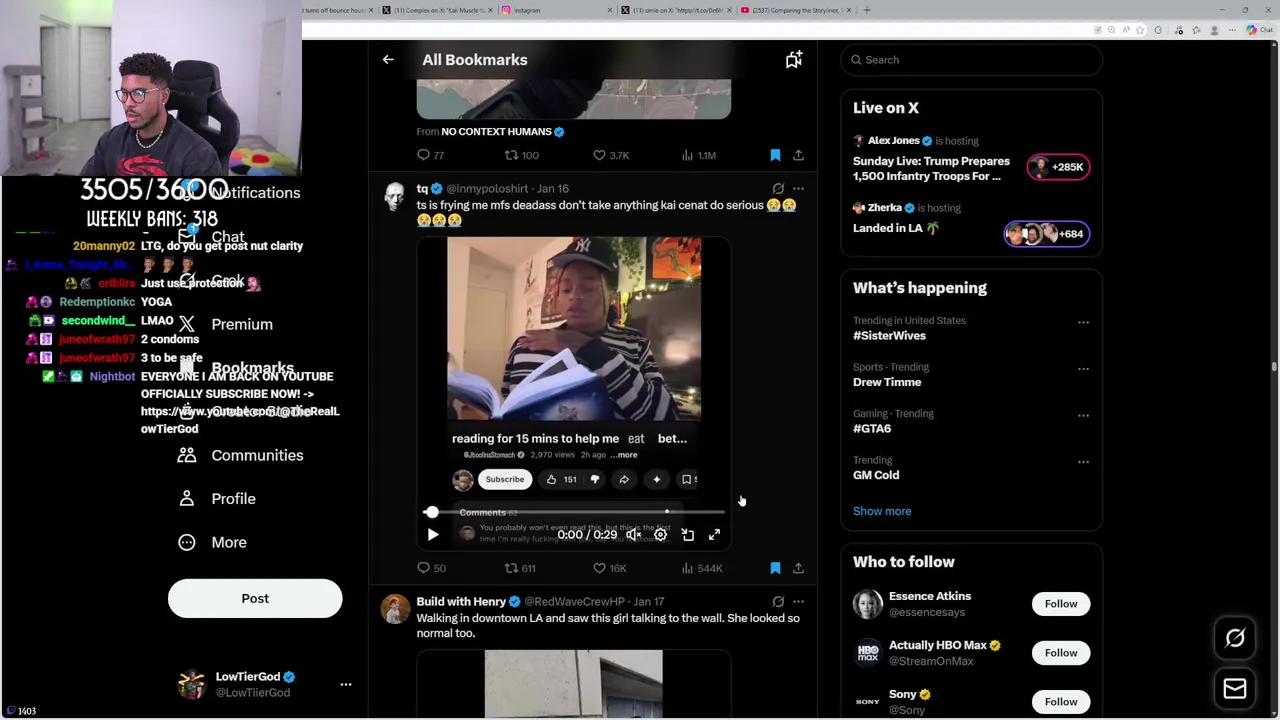Like the NO CONTEXT HUMANS post with 3.7K likes
The image size is (1280, 720).
pos(610,155)
